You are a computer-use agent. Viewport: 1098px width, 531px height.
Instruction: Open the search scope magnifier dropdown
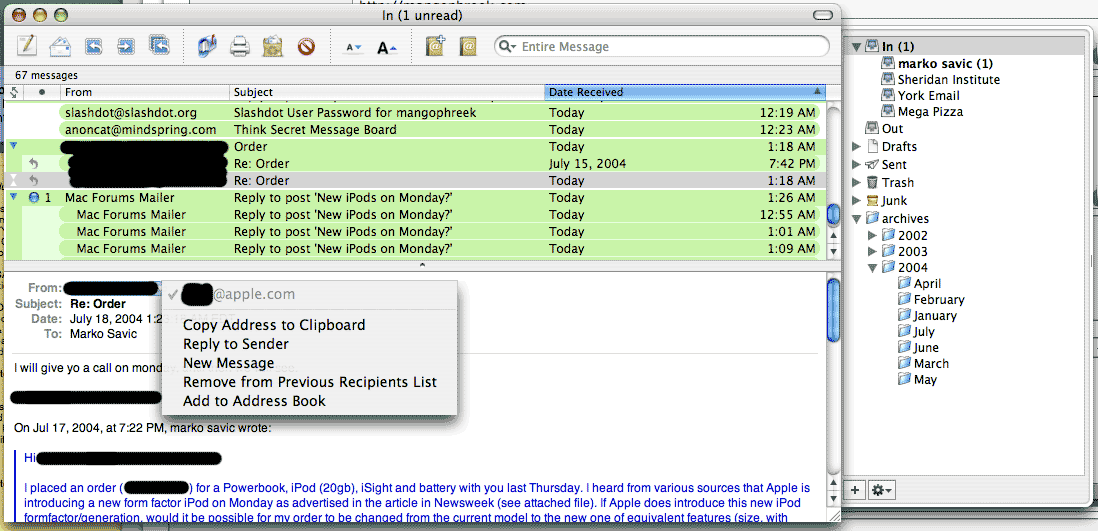(x=509, y=47)
